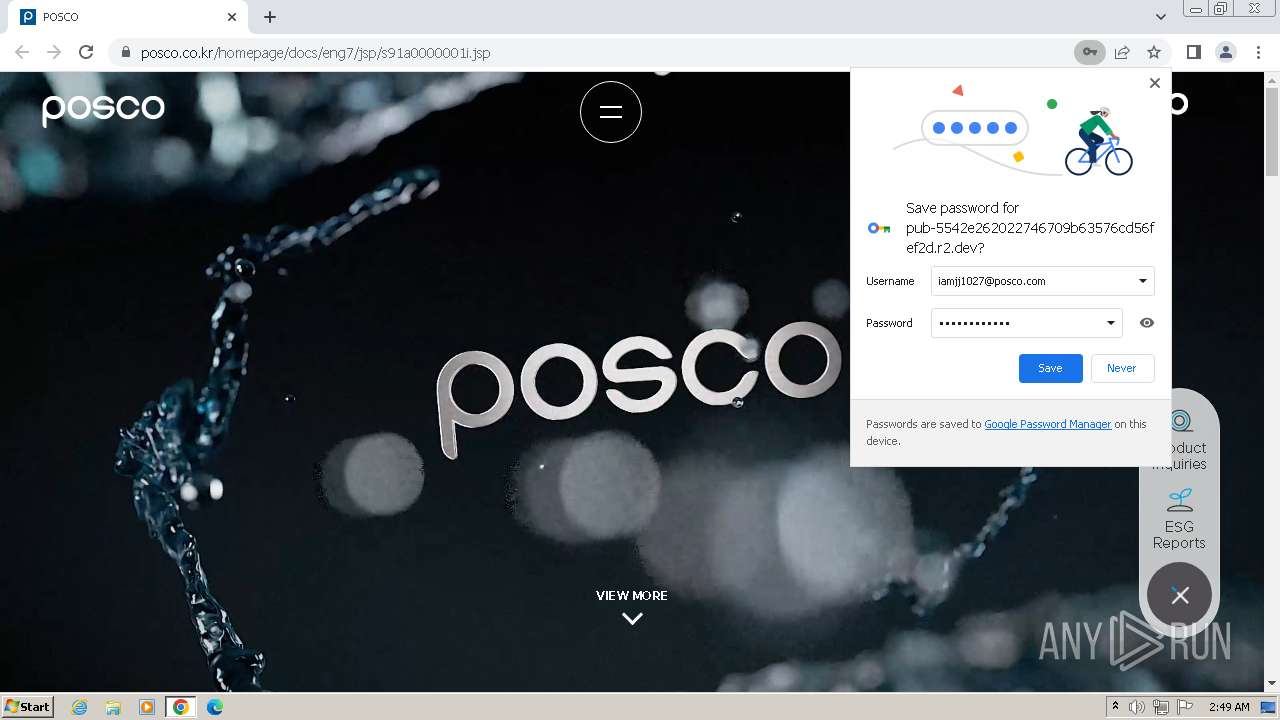Open File Explorer from taskbar
This screenshot has height=720, width=1280.
[x=113, y=707]
